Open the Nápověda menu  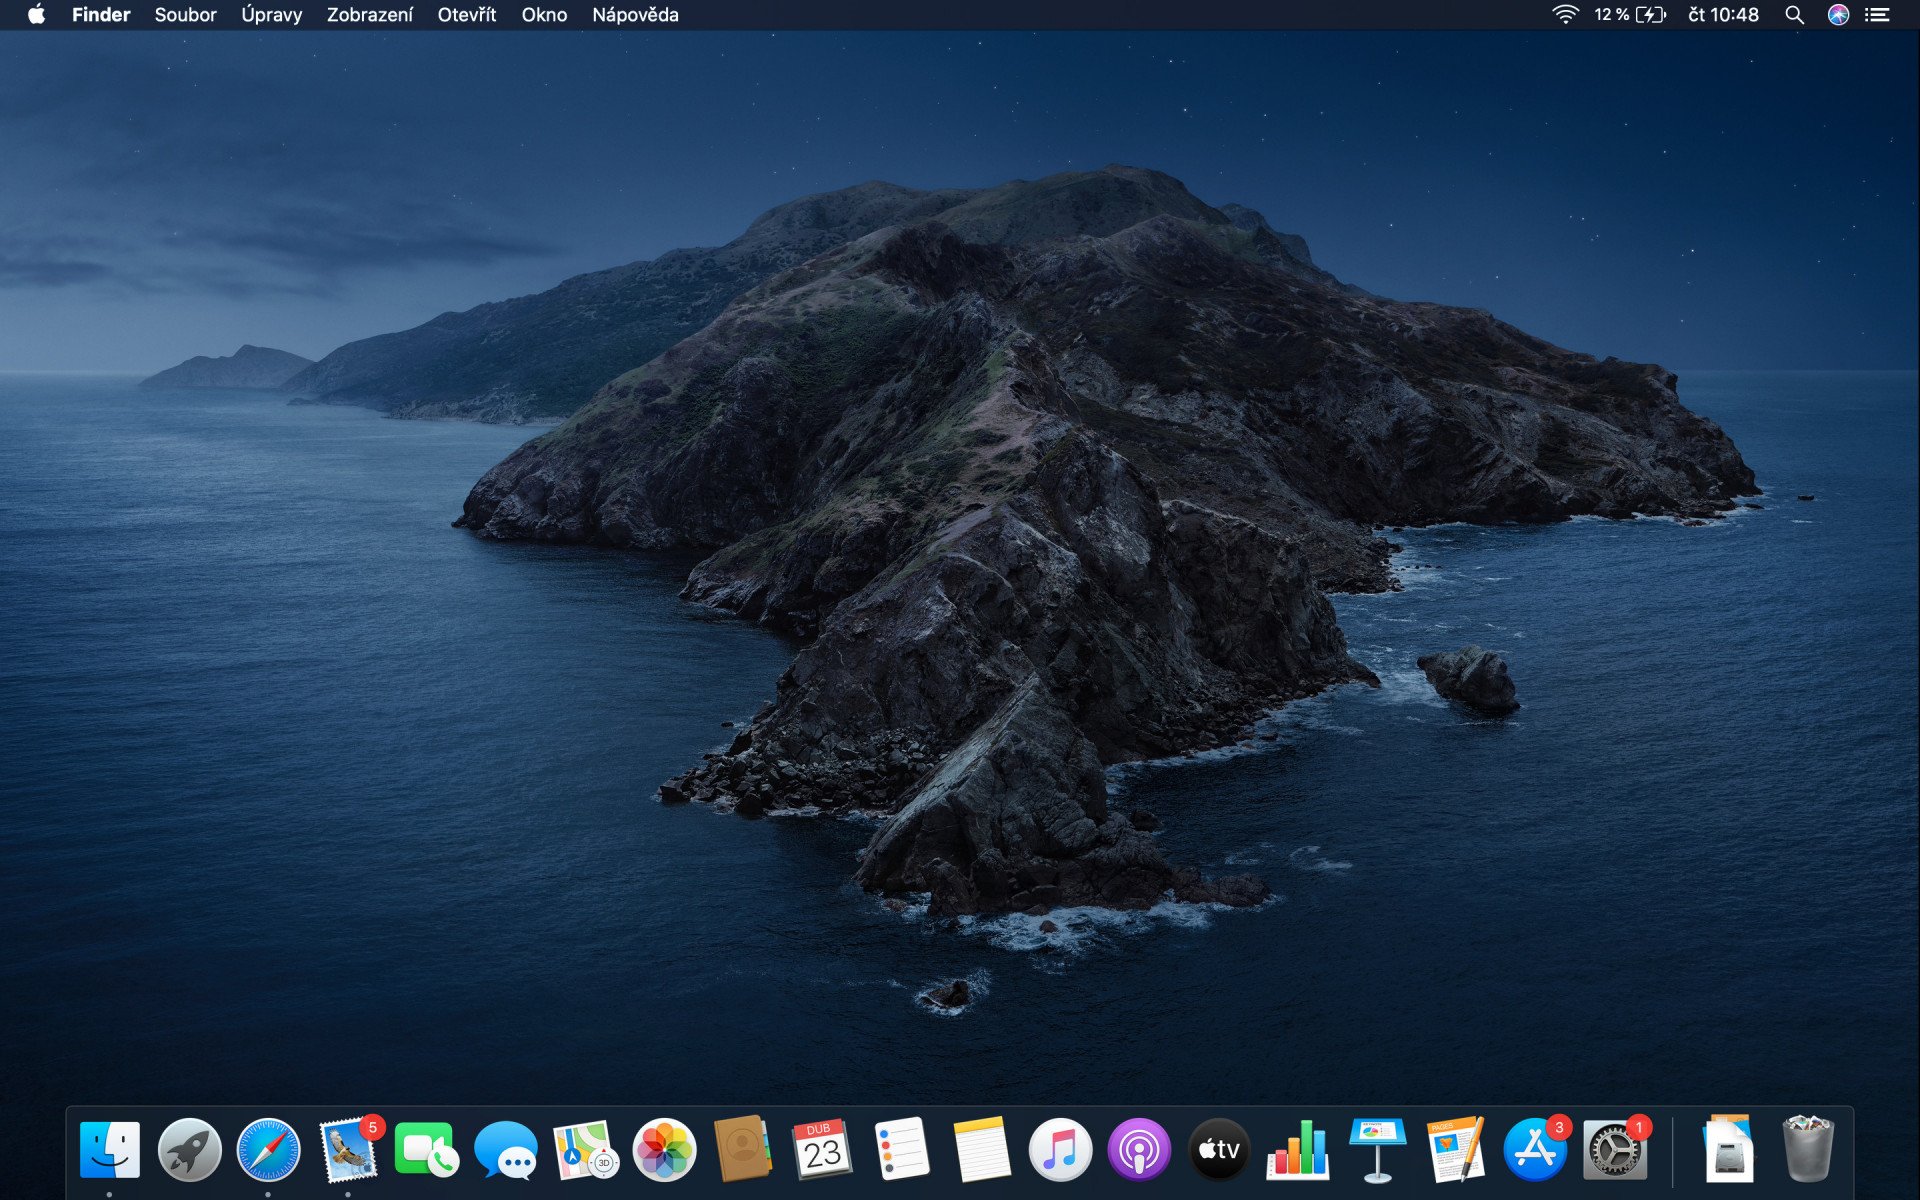(x=635, y=15)
